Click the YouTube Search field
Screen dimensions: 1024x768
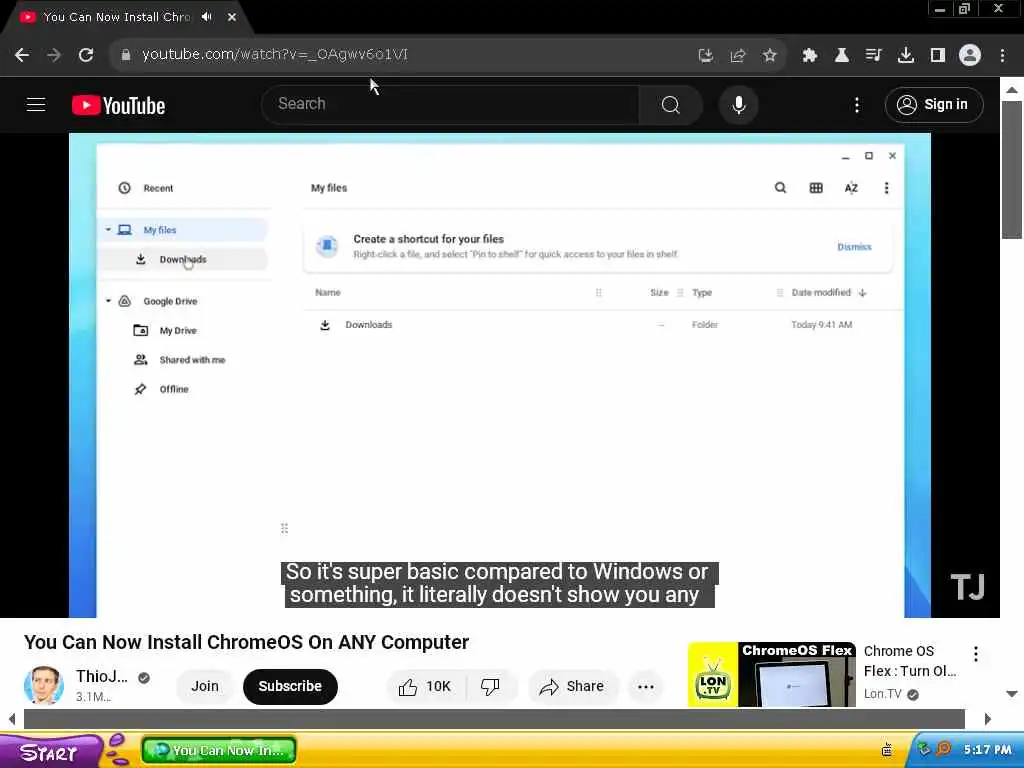(451, 104)
